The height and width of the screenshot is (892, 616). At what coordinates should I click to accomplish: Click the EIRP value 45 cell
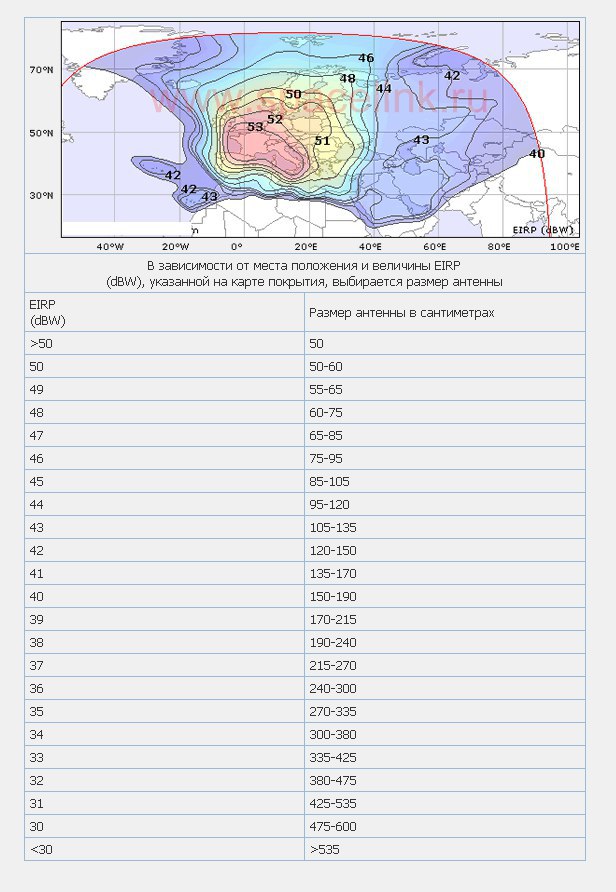164,481
